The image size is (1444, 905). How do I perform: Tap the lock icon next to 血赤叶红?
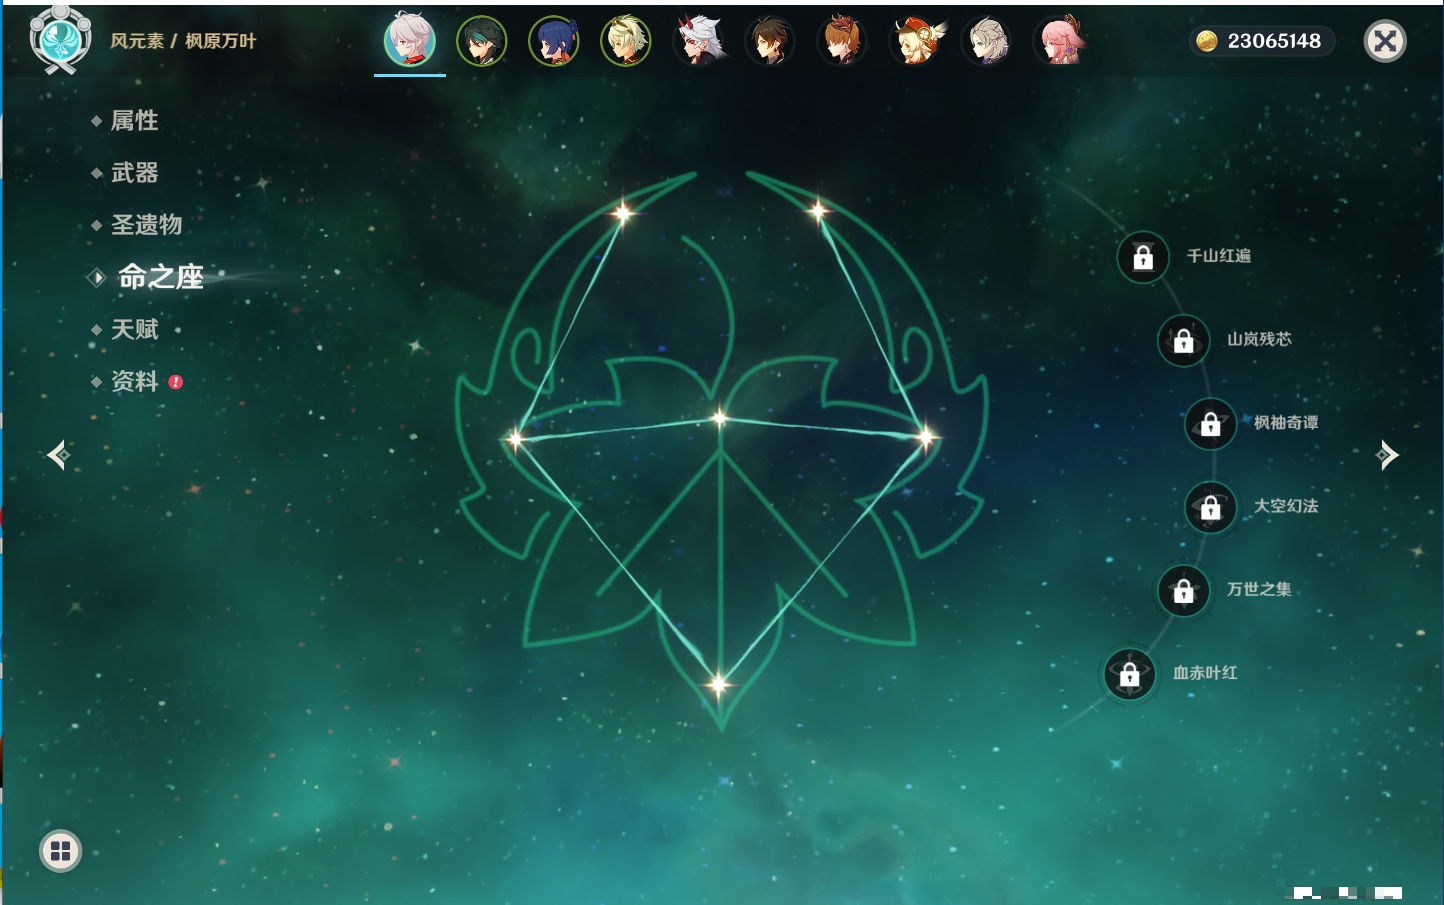click(x=1130, y=675)
